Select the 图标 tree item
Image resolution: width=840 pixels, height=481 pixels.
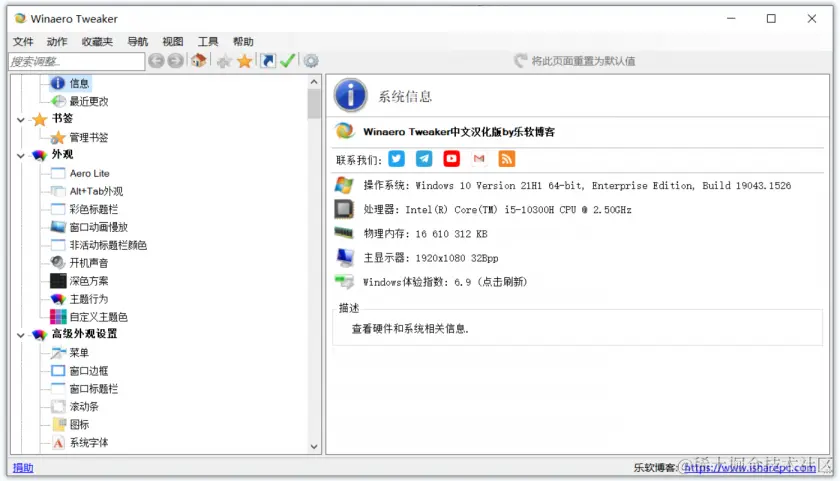79,424
